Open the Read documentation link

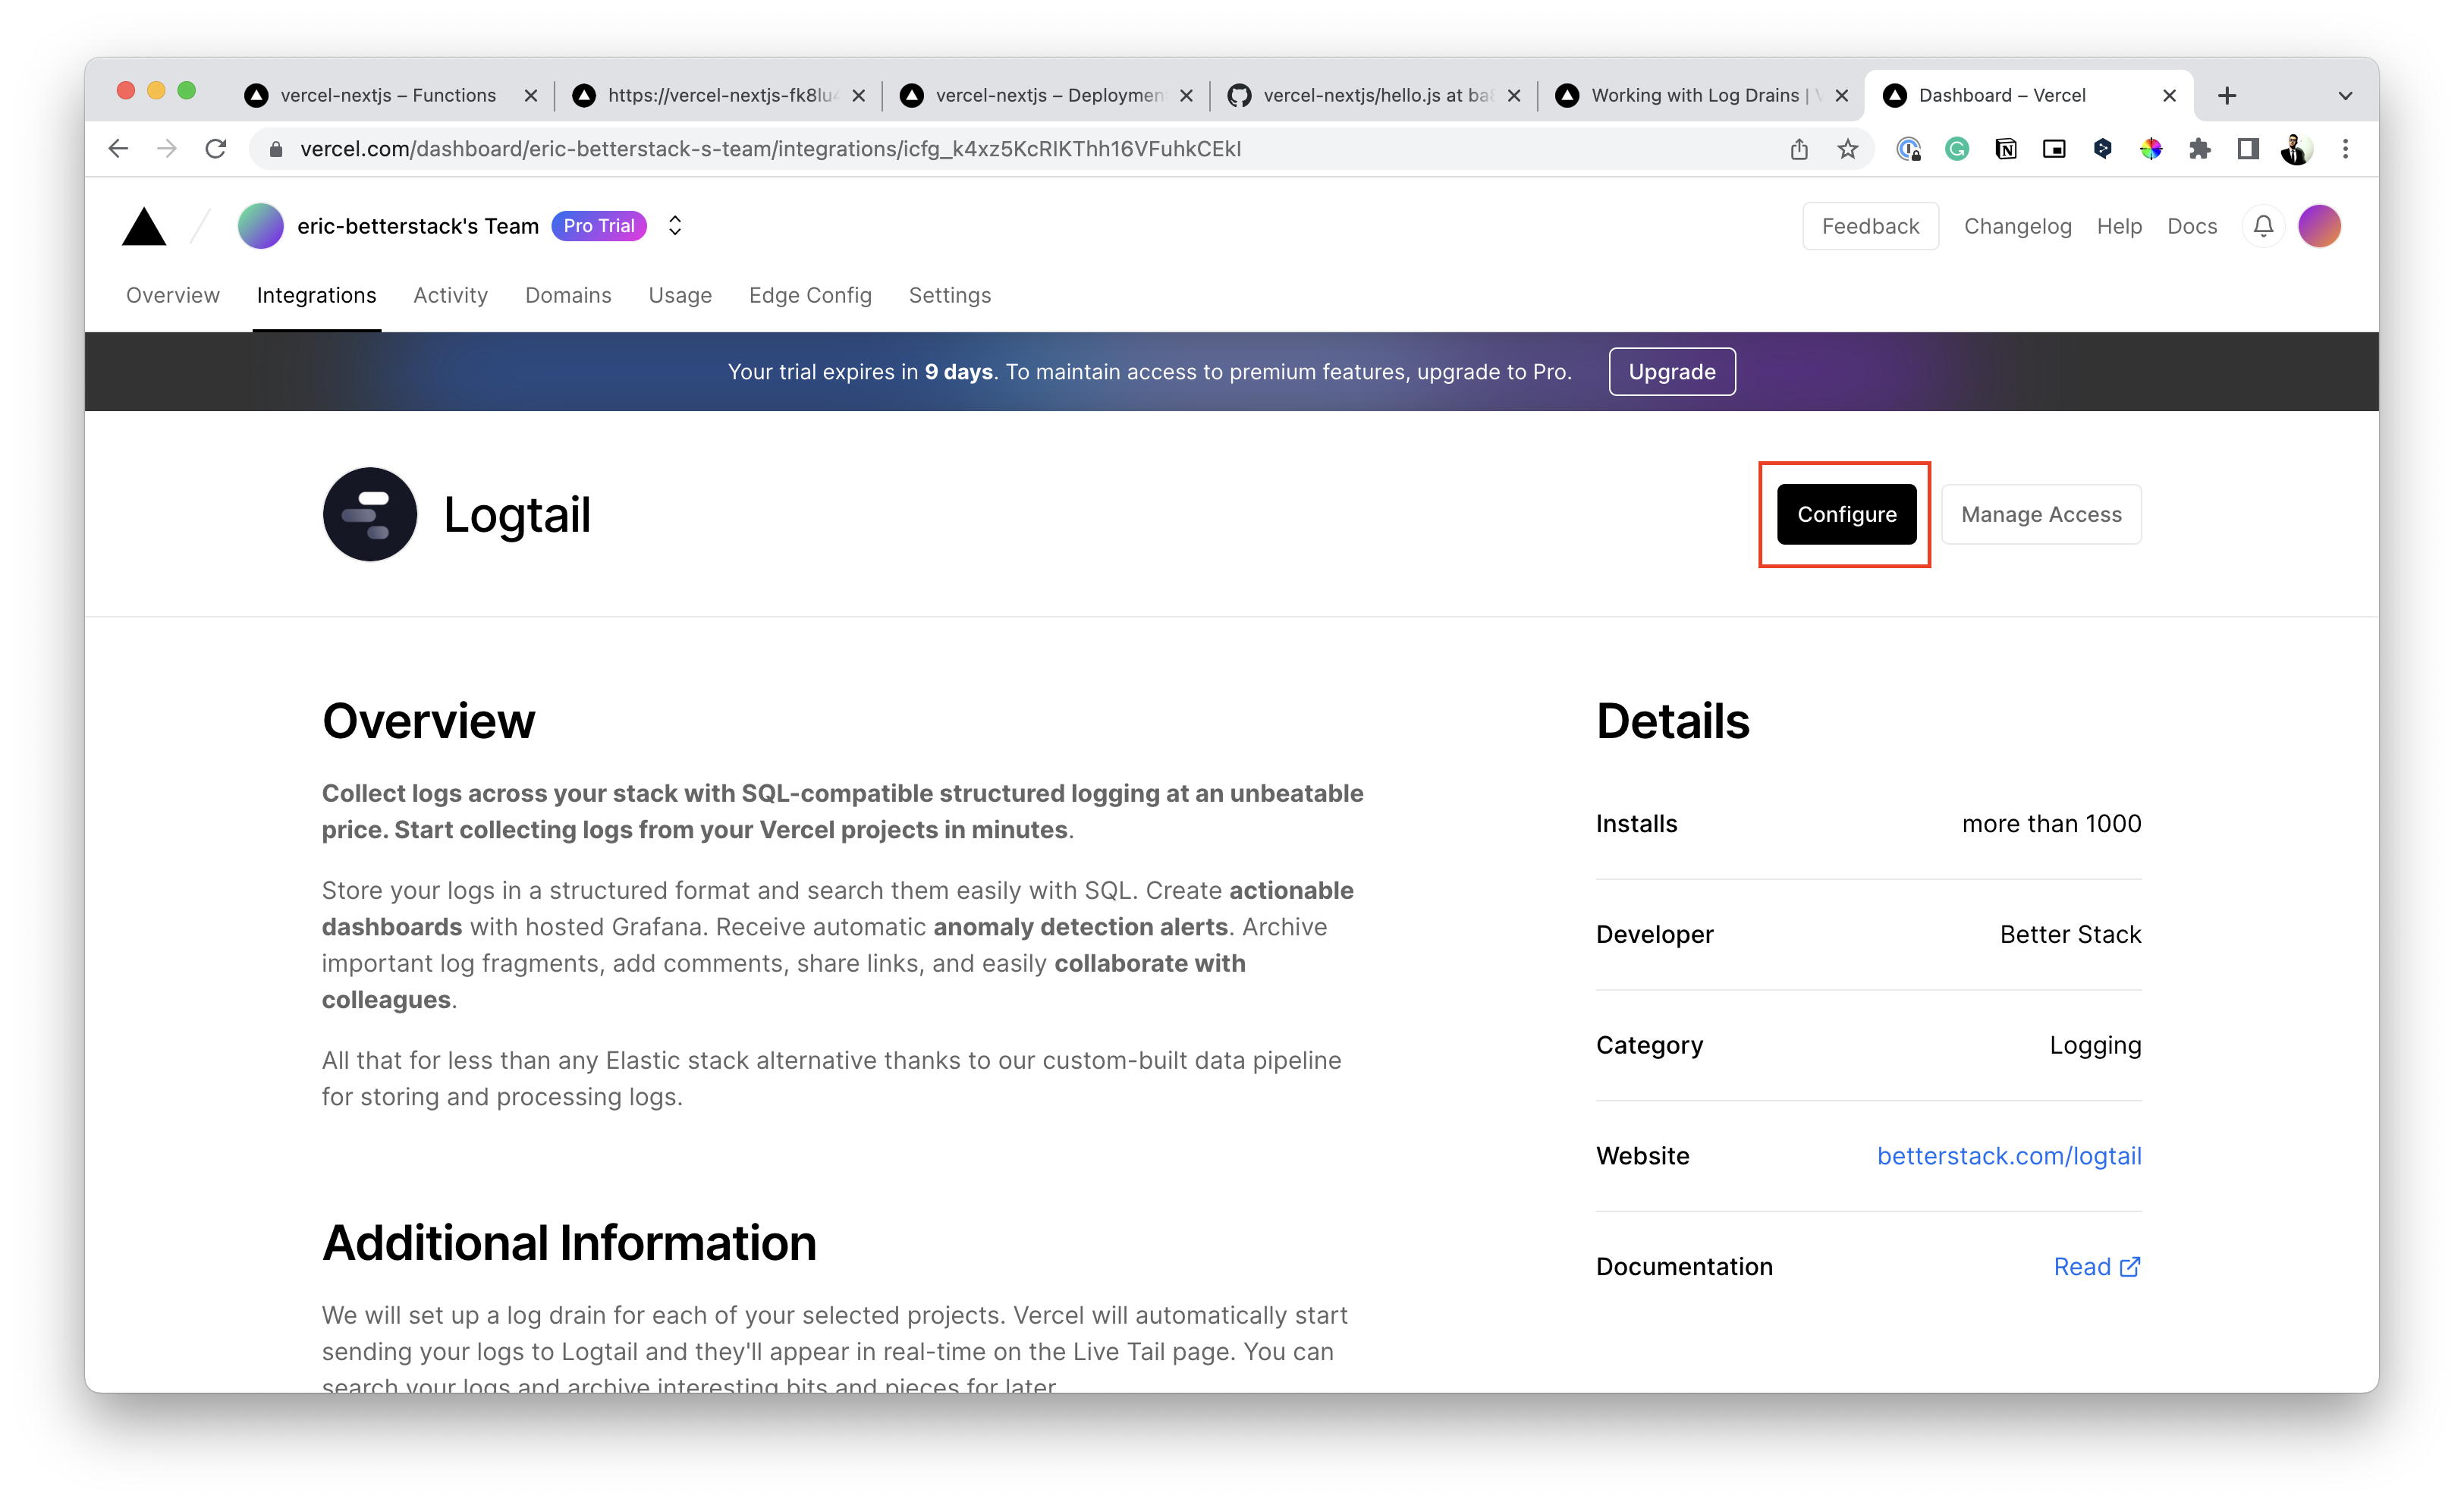2096,1267
